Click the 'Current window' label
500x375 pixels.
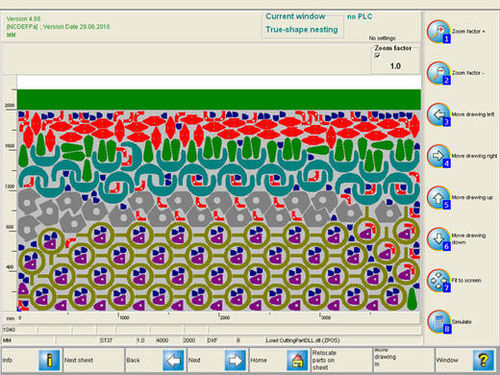pyautogui.click(x=295, y=16)
